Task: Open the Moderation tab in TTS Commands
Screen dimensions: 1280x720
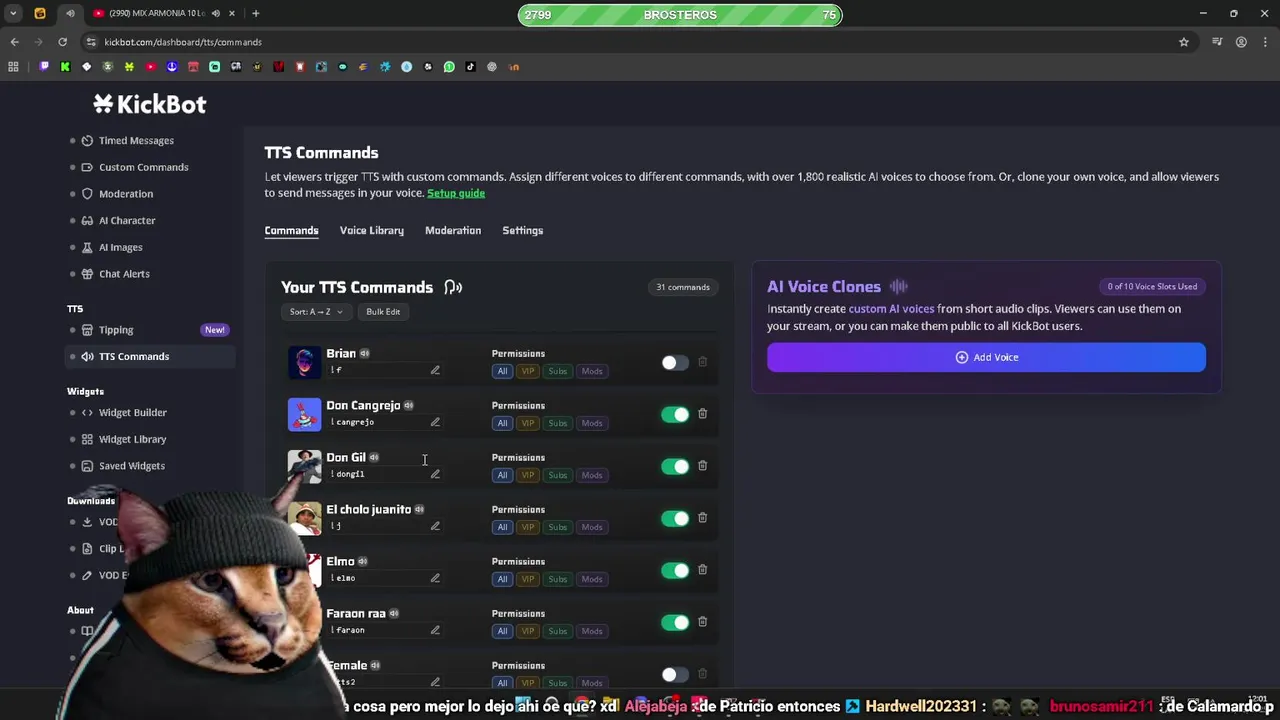Action: point(453,230)
